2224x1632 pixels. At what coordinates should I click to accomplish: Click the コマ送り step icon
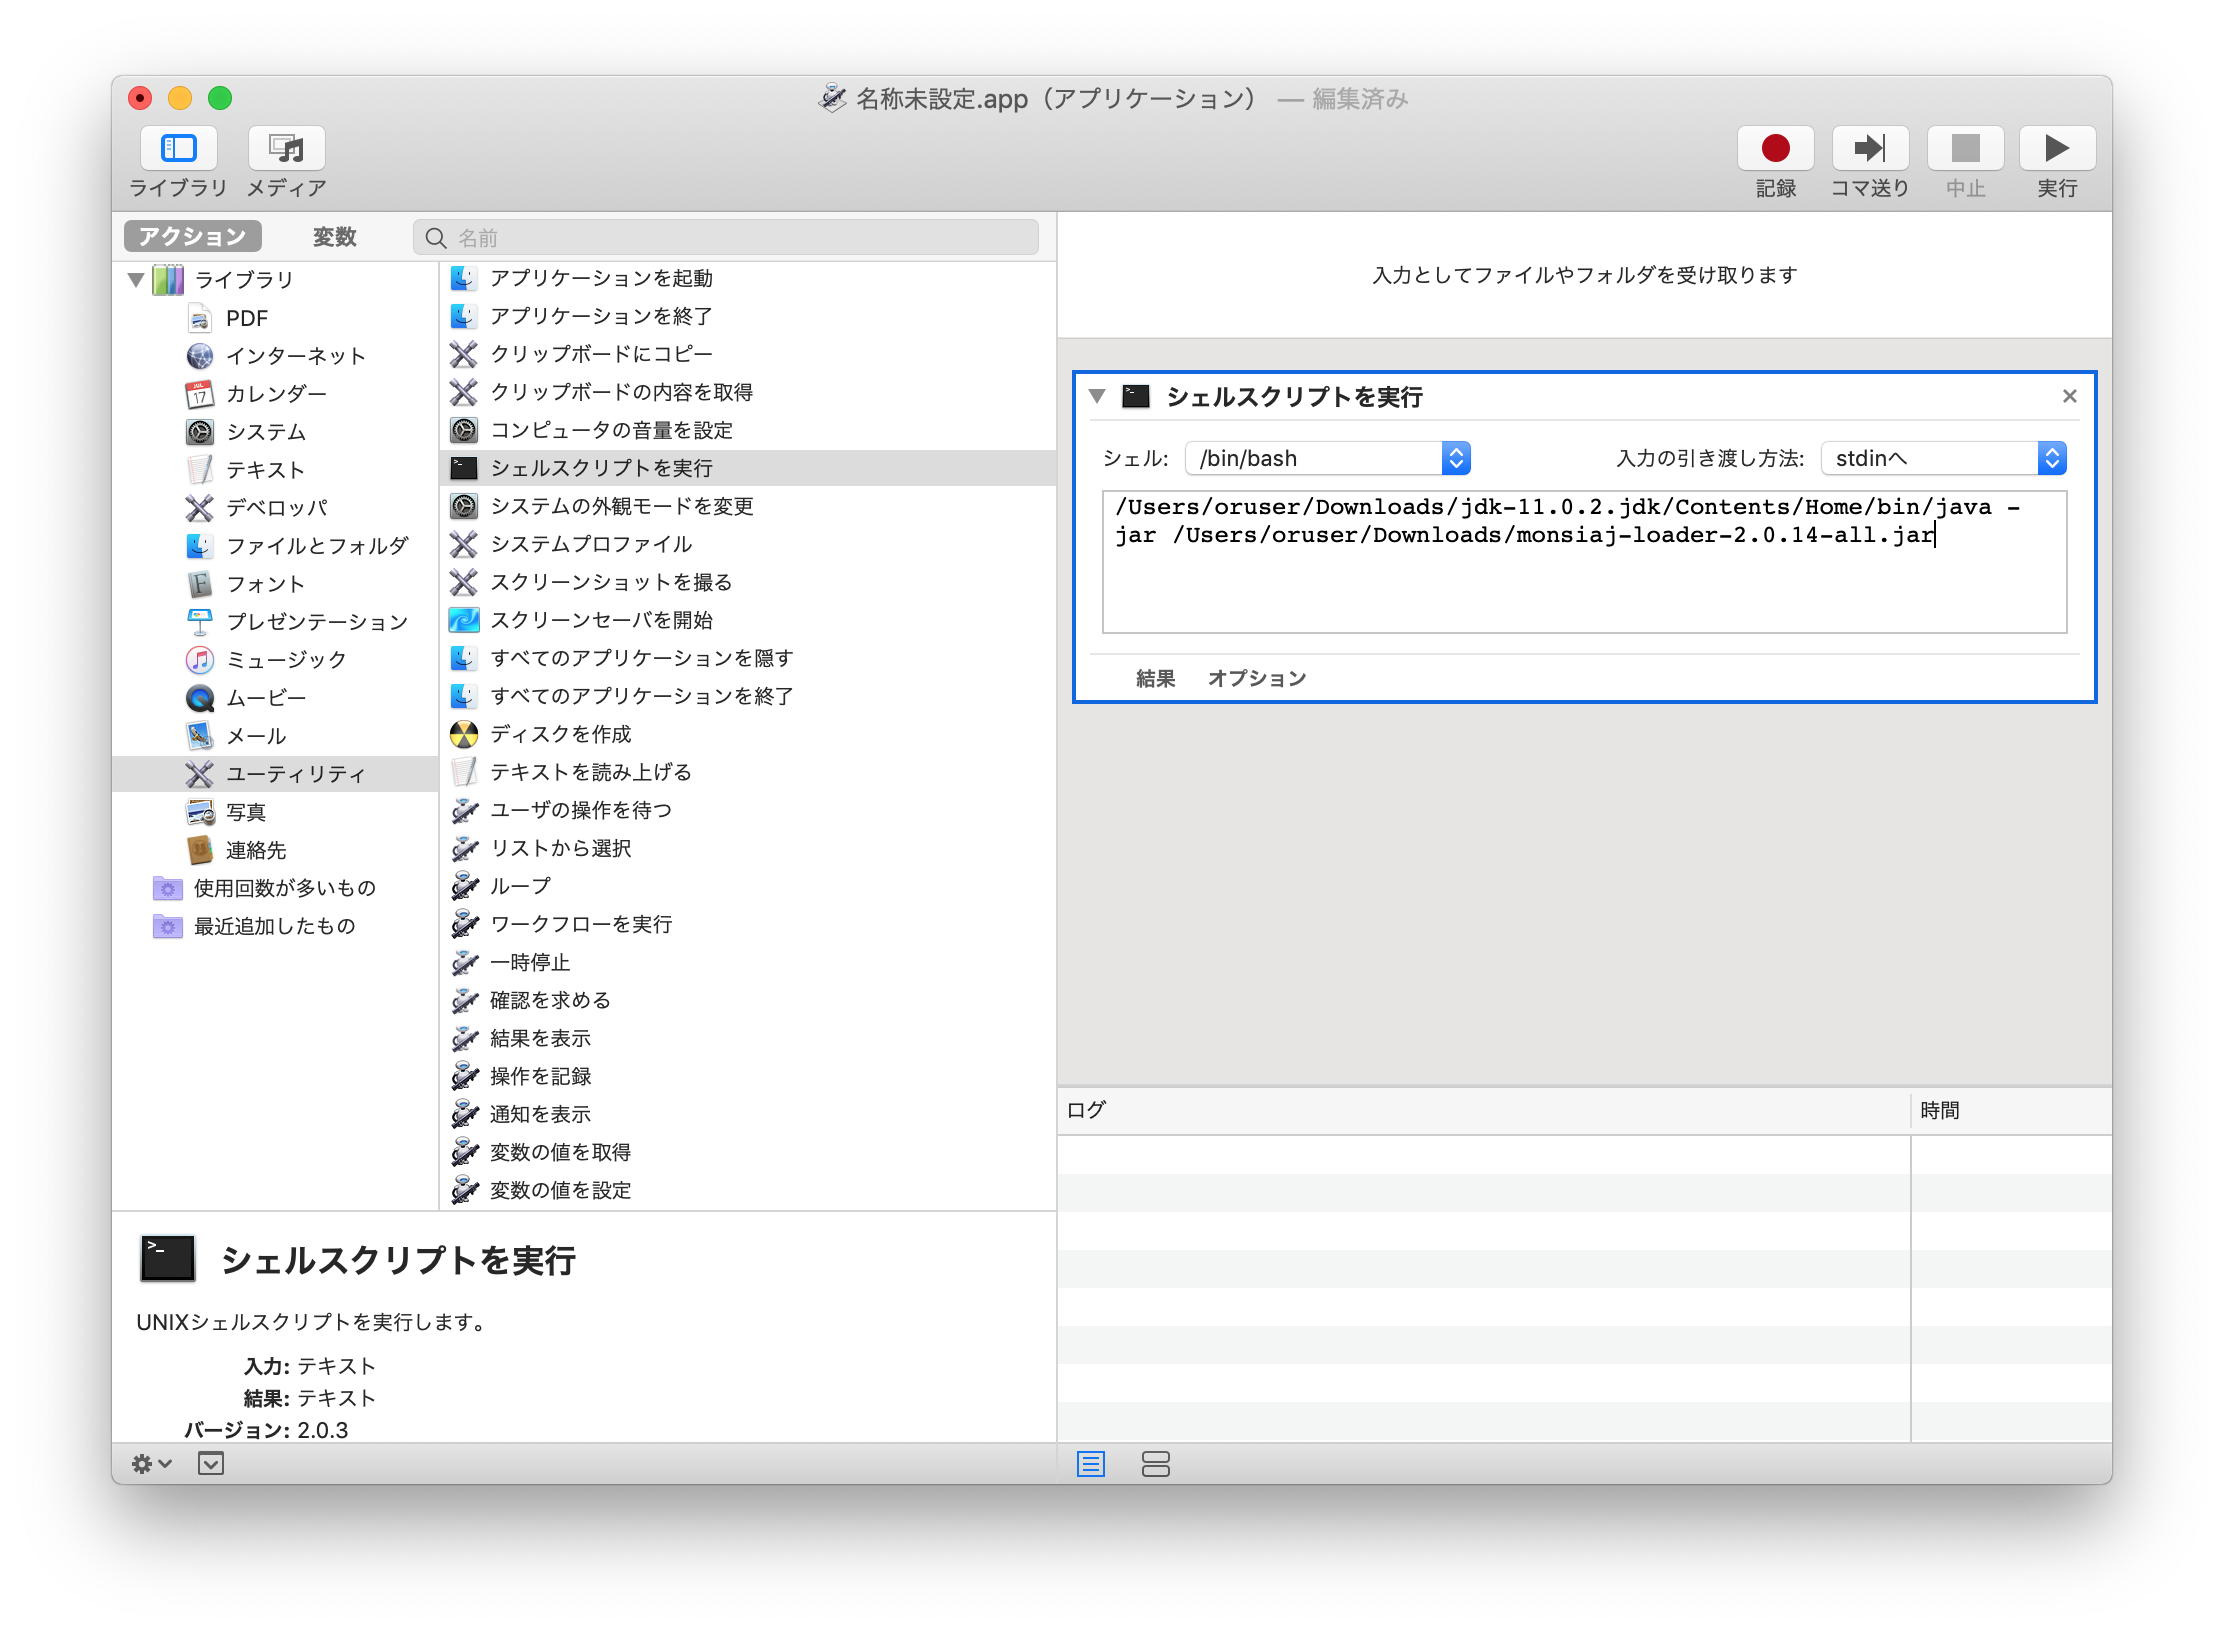[x=1869, y=147]
